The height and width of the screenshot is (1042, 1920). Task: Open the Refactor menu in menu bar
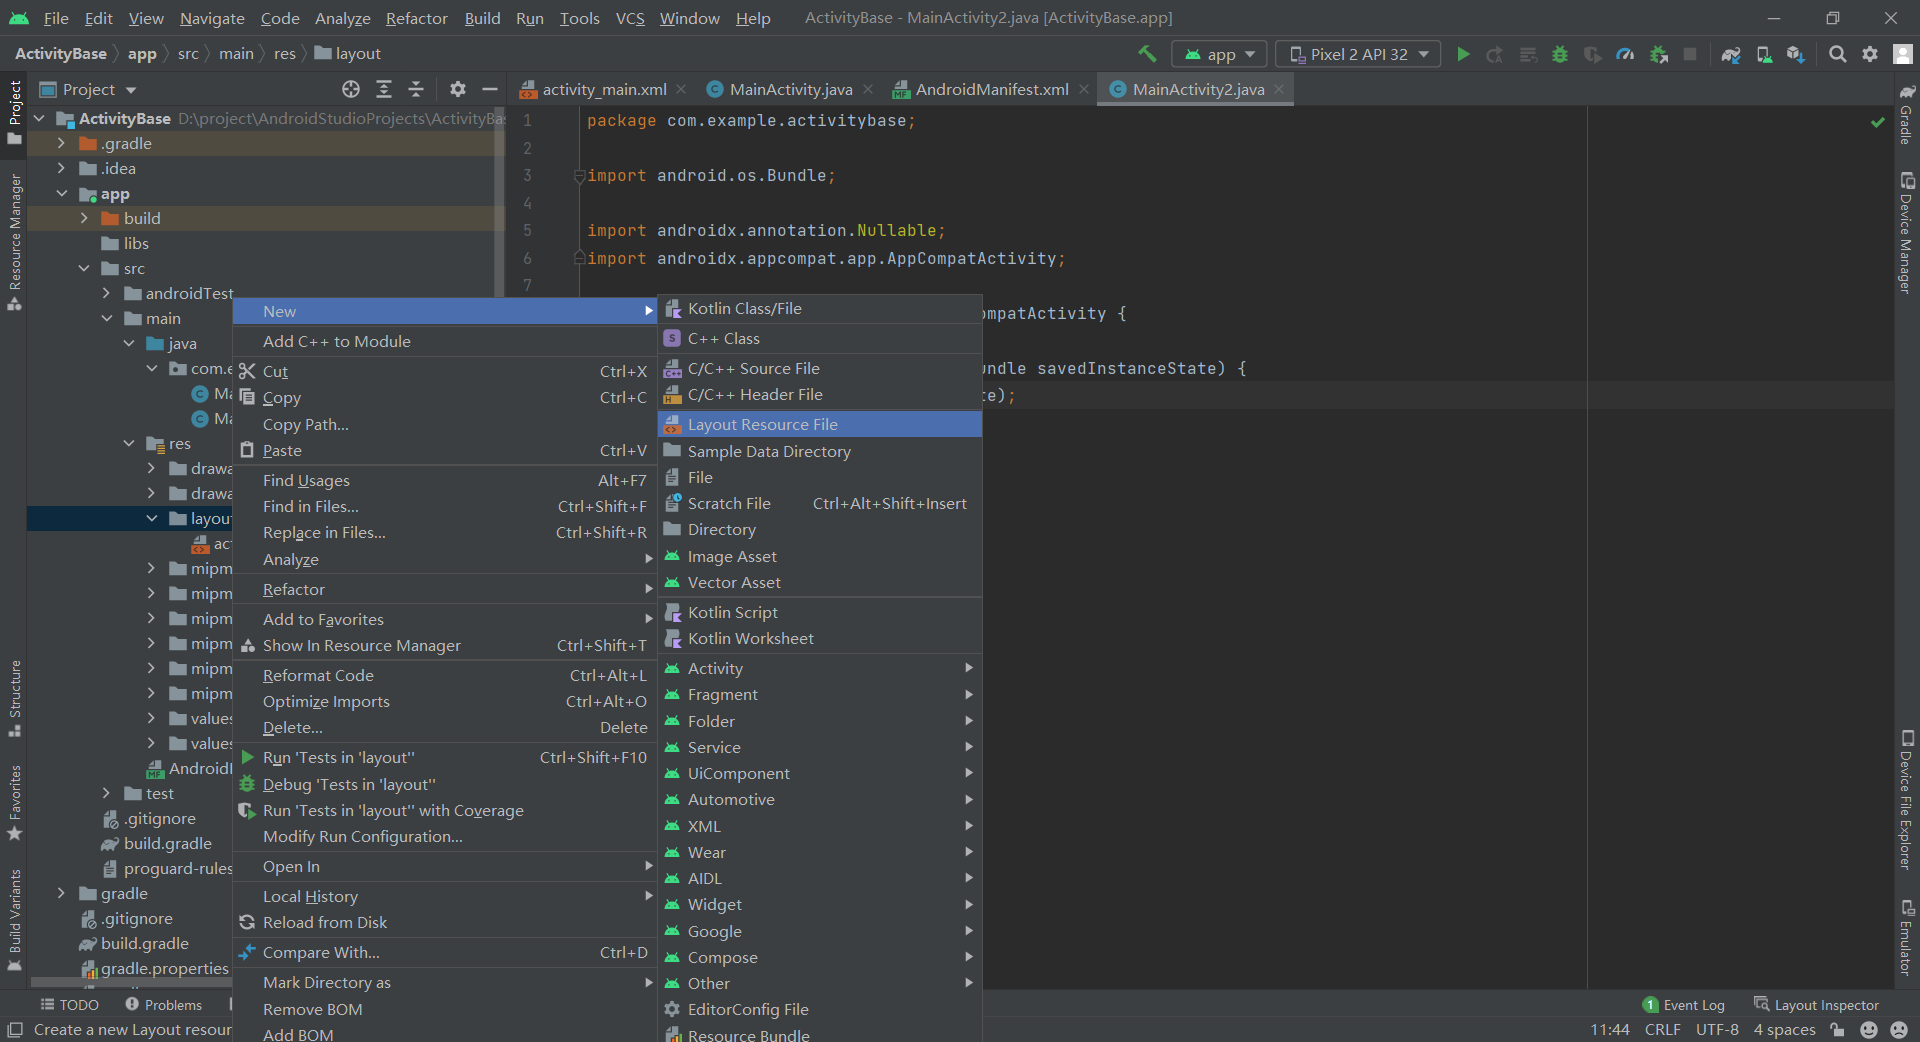416,18
